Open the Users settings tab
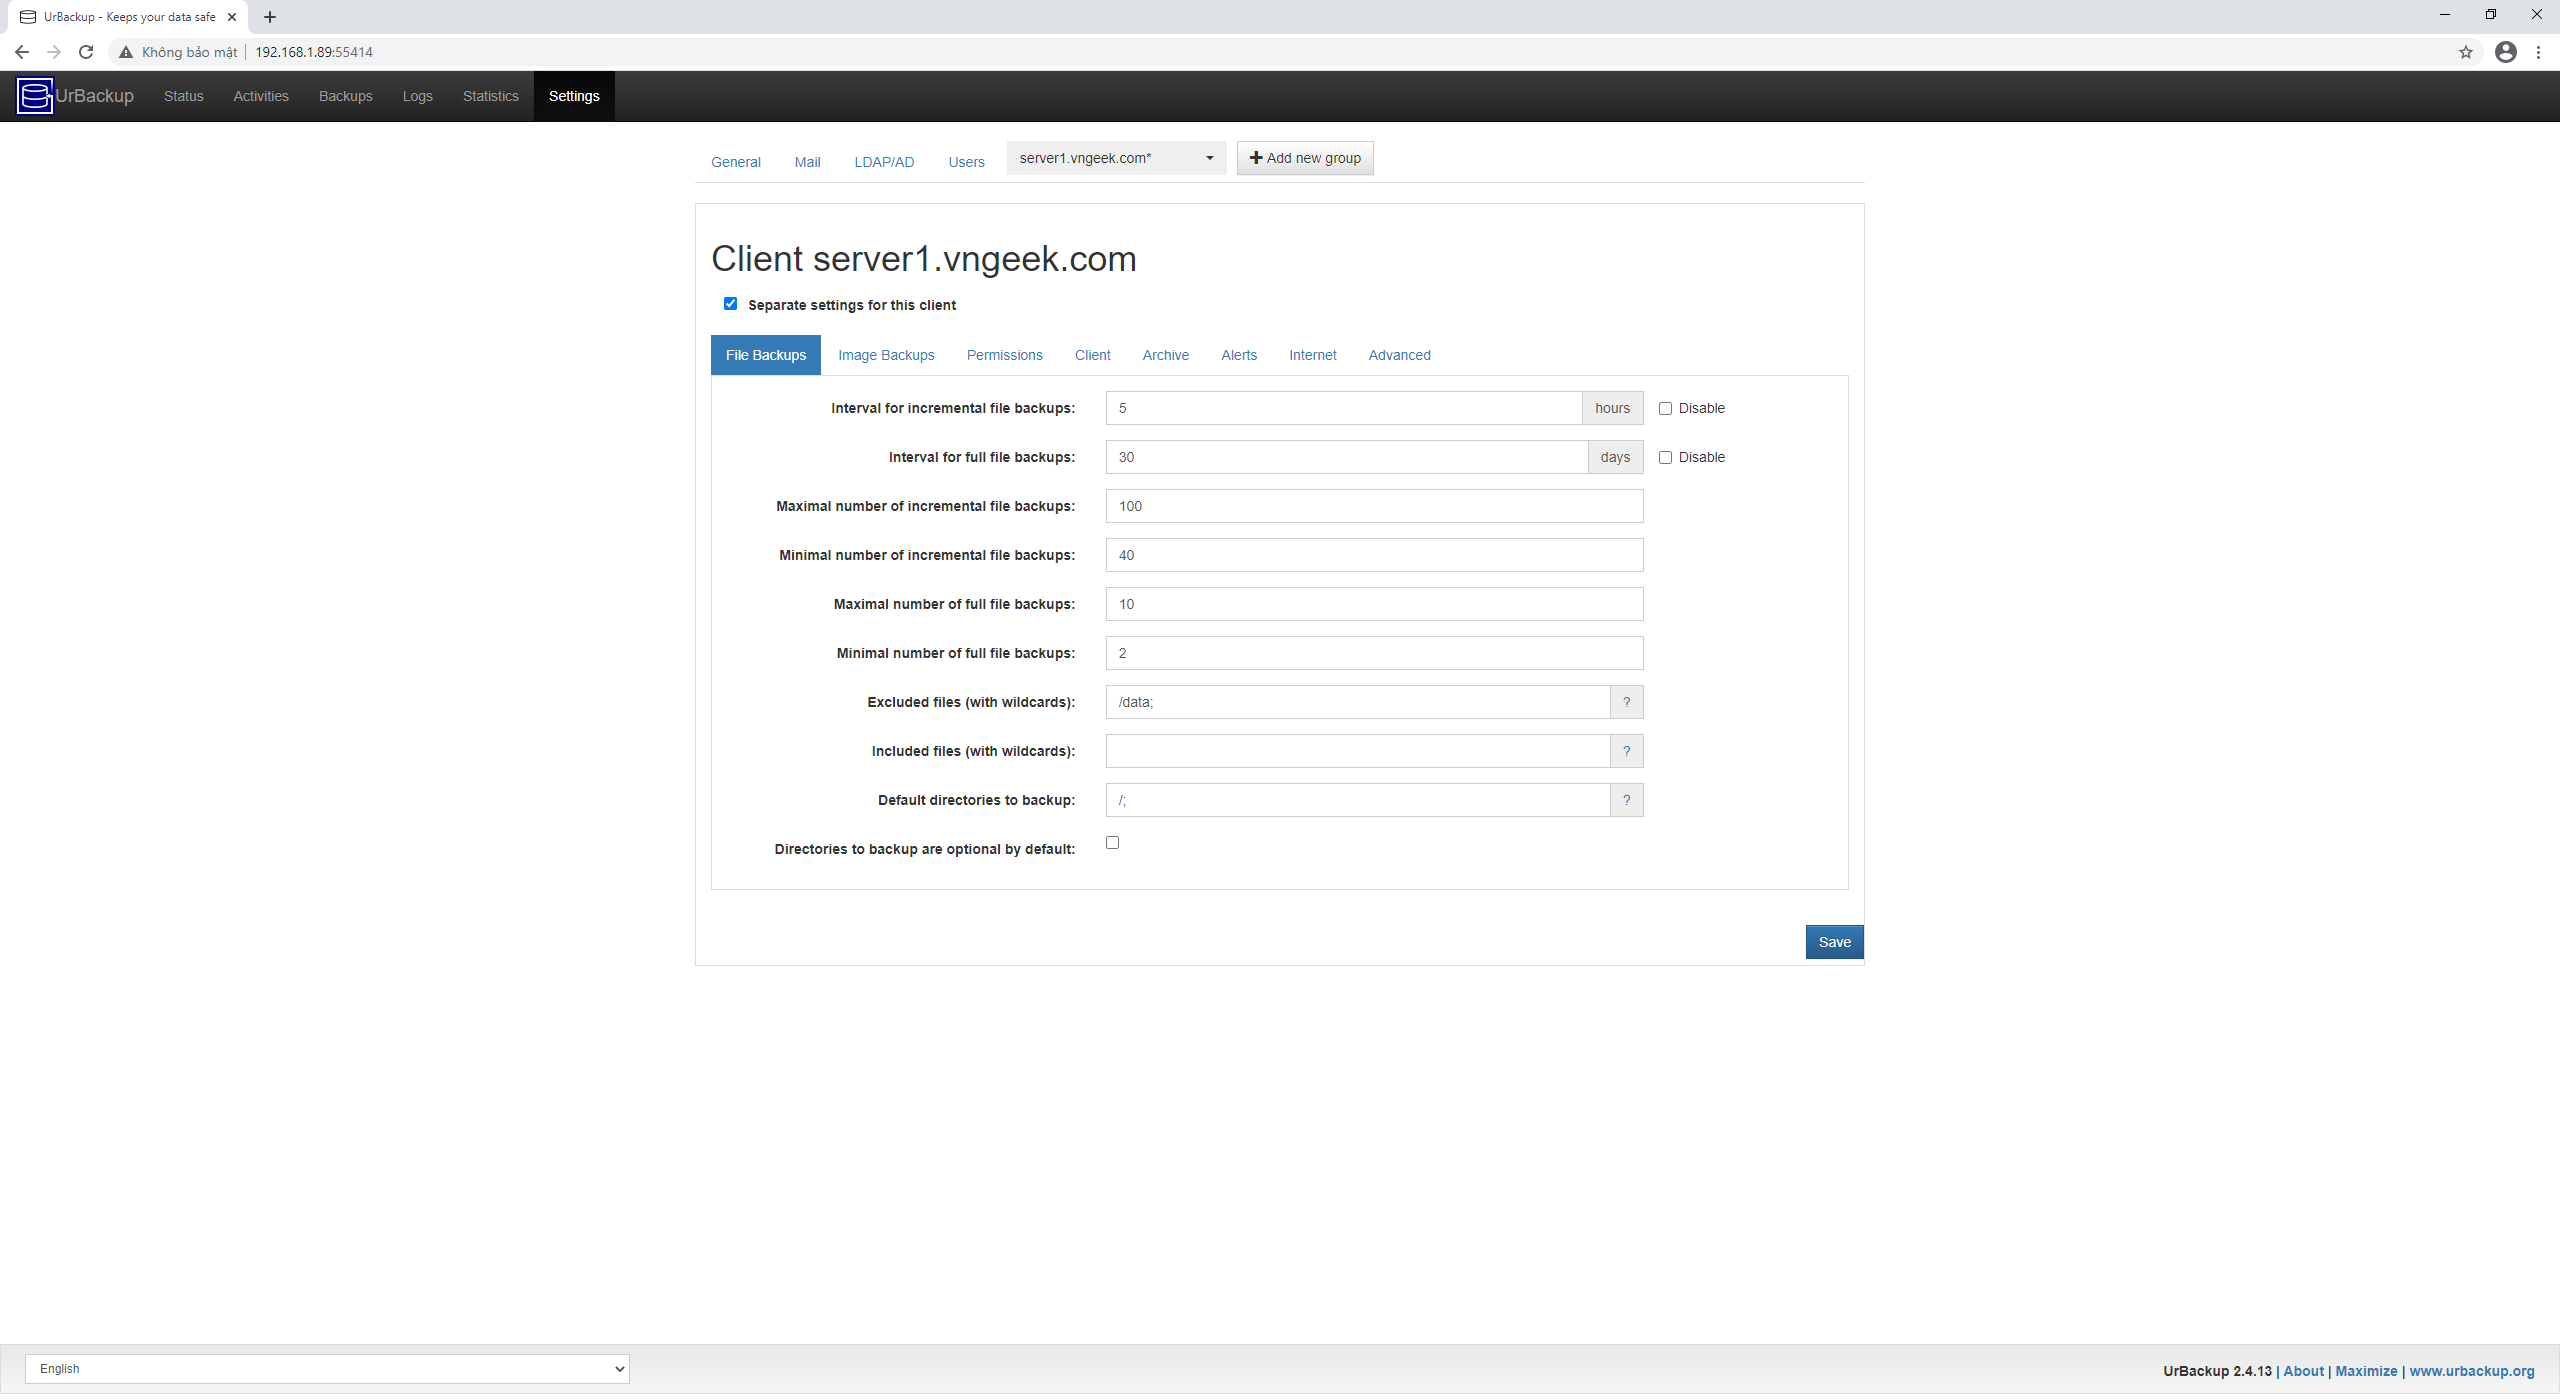2560x1400 pixels. (x=966, y=162)
